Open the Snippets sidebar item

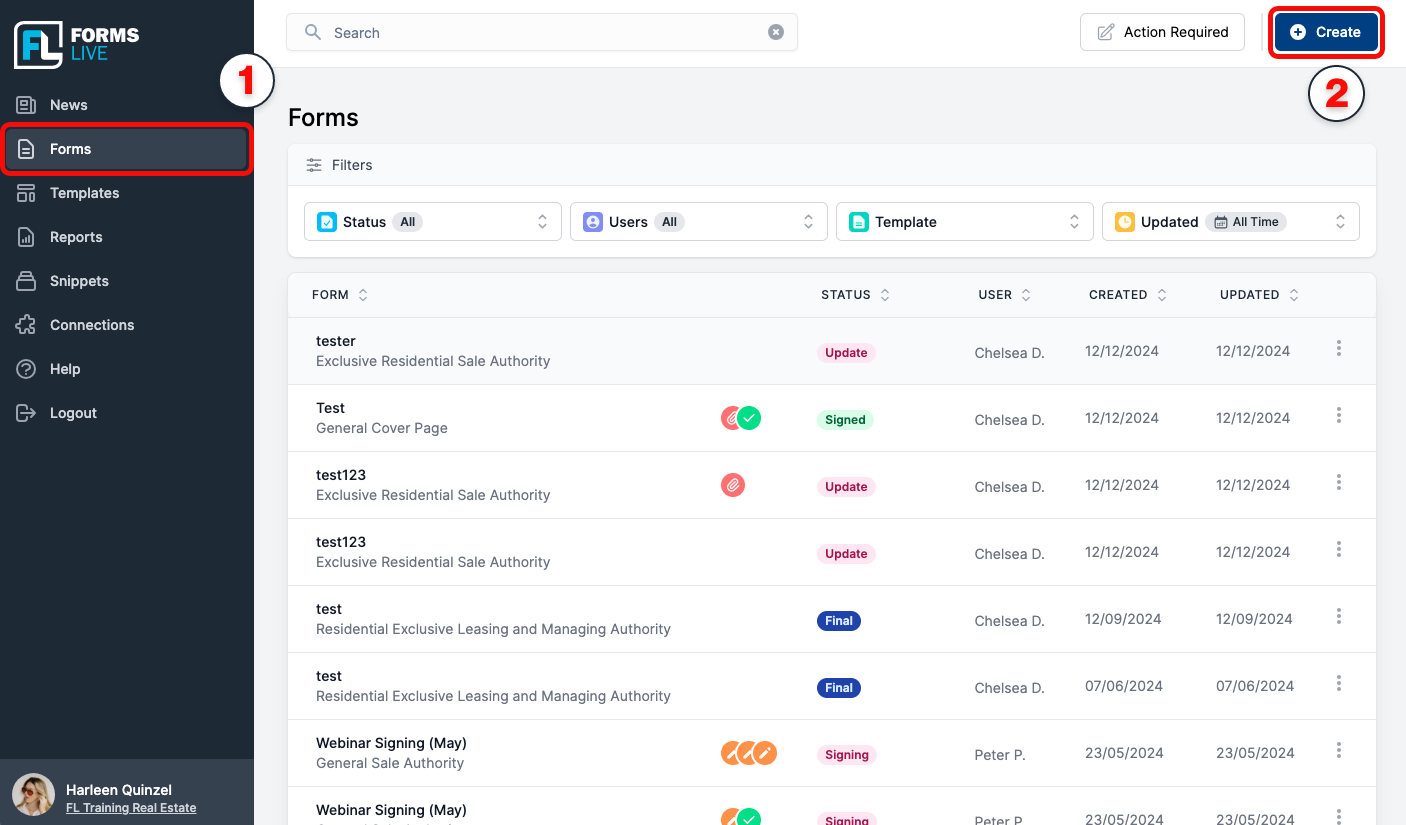(79, 281)
